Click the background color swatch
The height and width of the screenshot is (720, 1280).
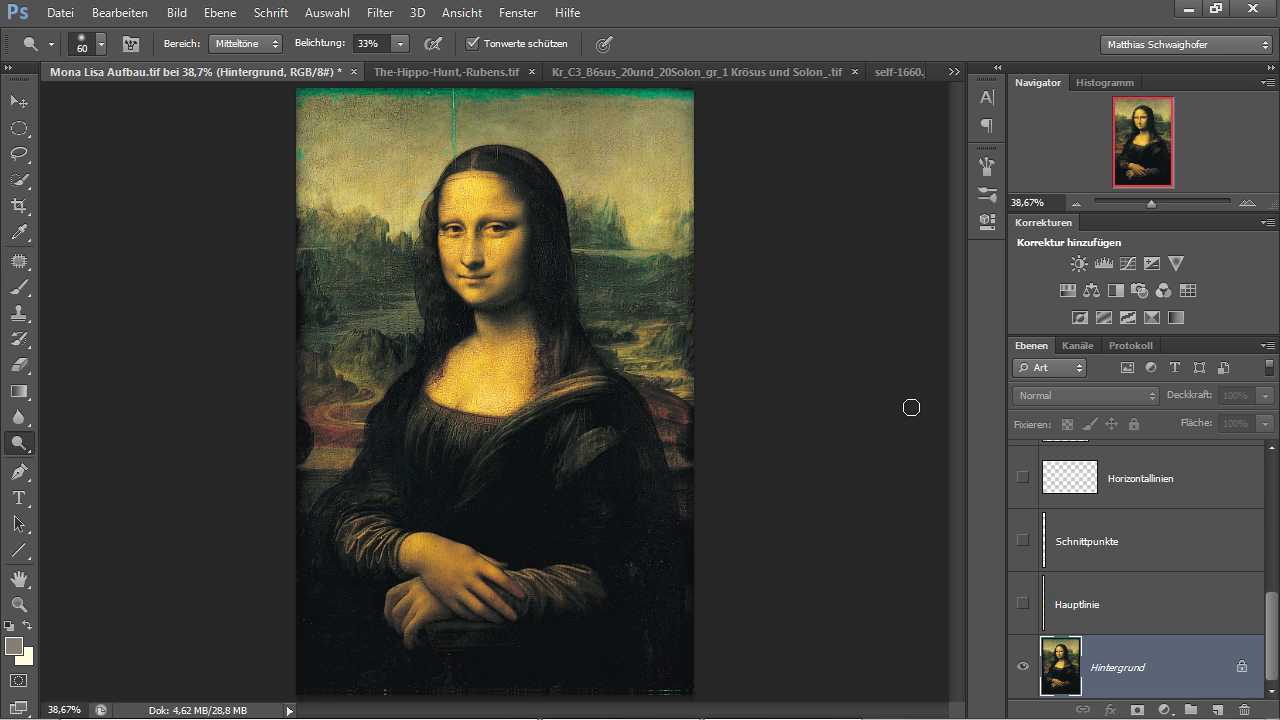(26, 658)
